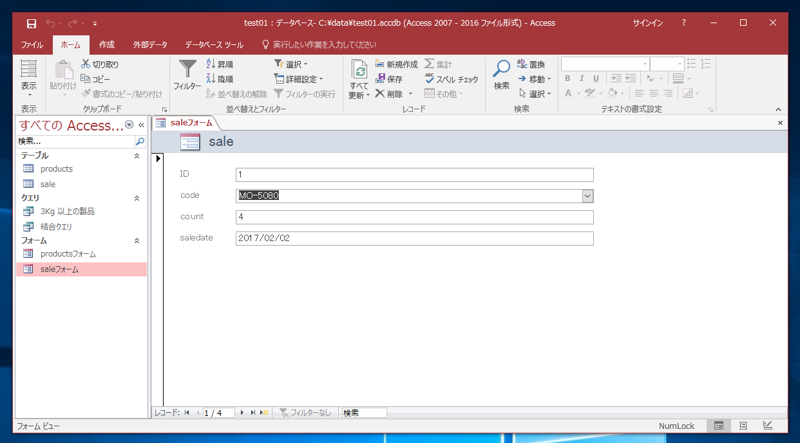This screenshot has height=443, width=800.
Task: Open the 詳細設定 advanced dropdown
Action: (298, 79)
